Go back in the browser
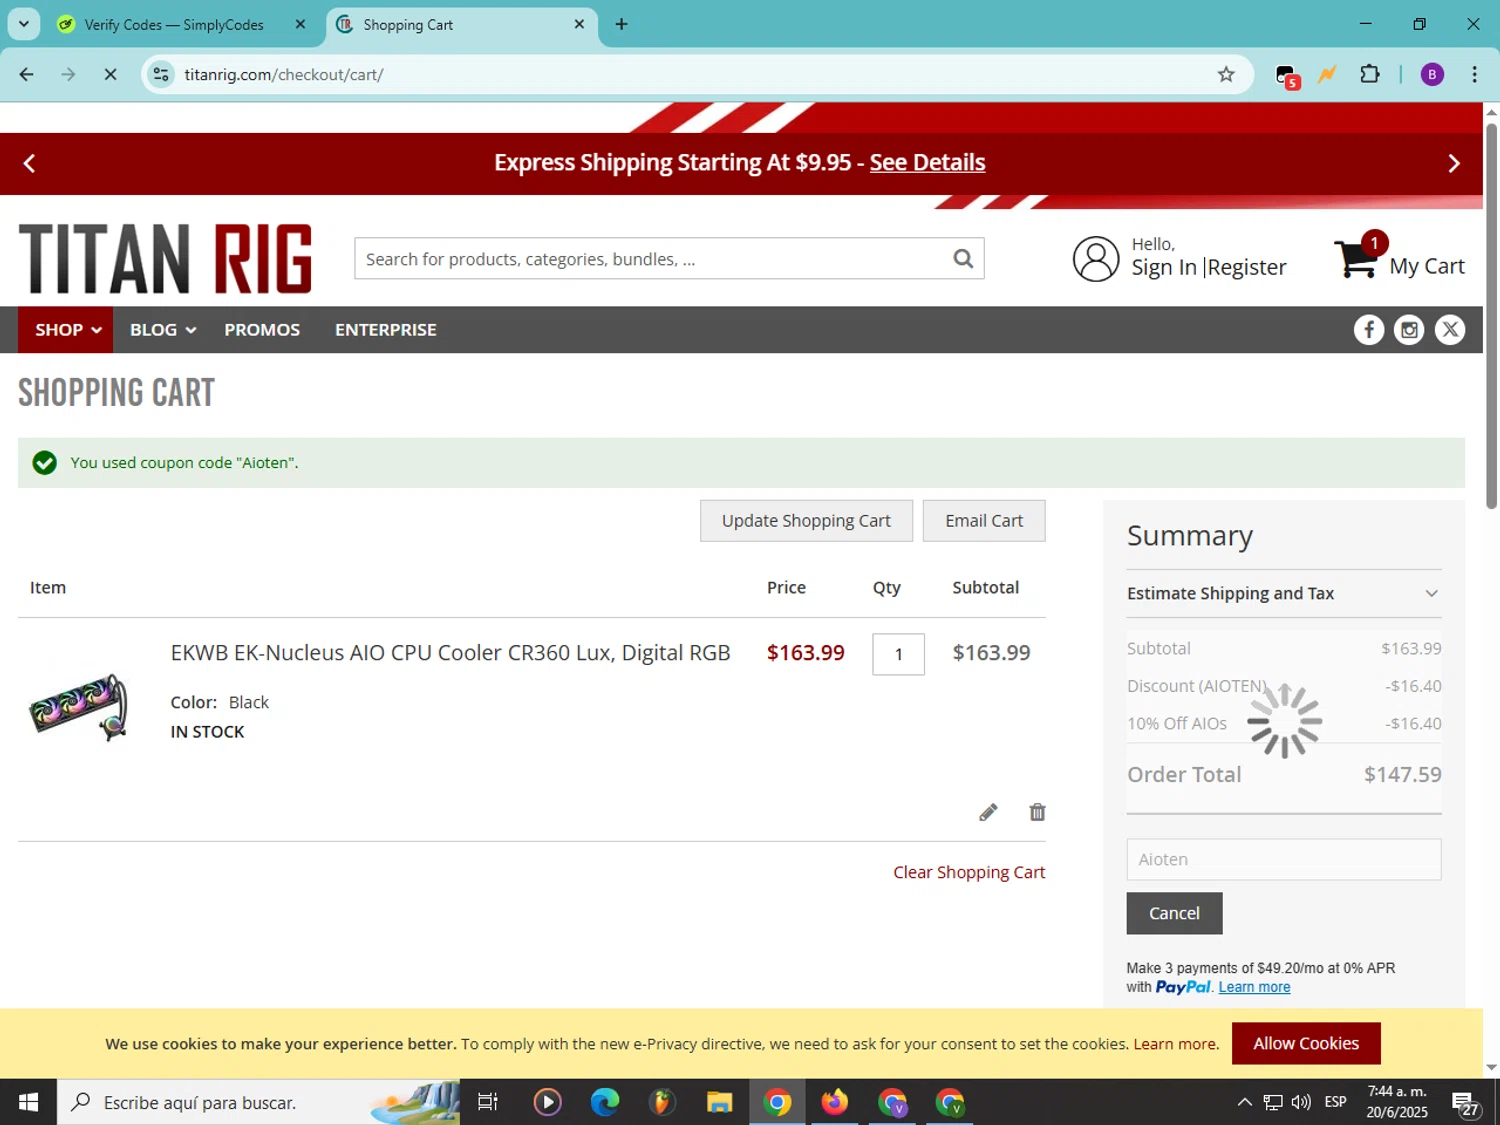Image resolution: width=1500 pixels, height=1125 pixels. (27, 74)
